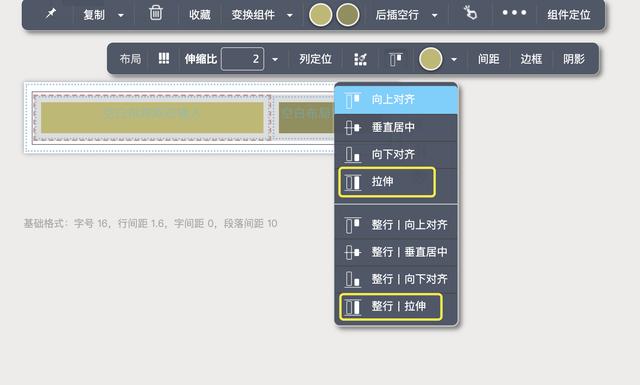Click the column positioning grid icon
640x385 pixels.
(x=360, y=59)
